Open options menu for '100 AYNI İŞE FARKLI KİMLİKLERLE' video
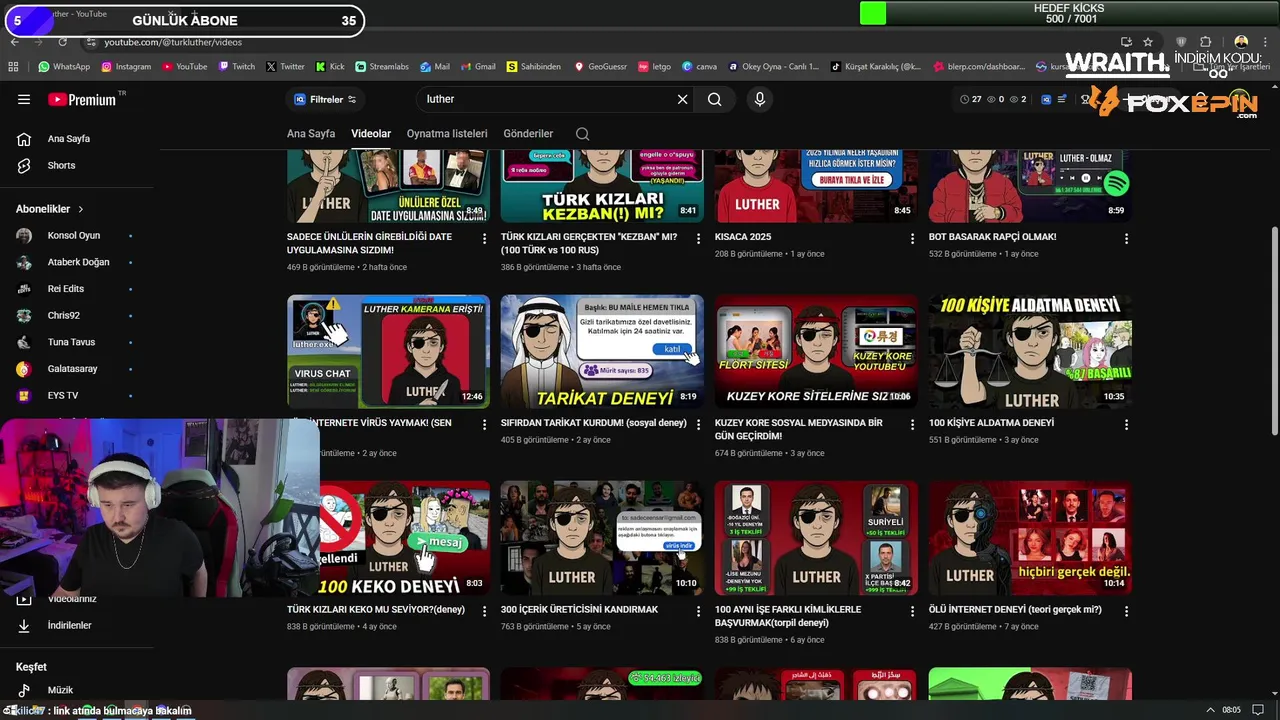 (x=912, y=611)
